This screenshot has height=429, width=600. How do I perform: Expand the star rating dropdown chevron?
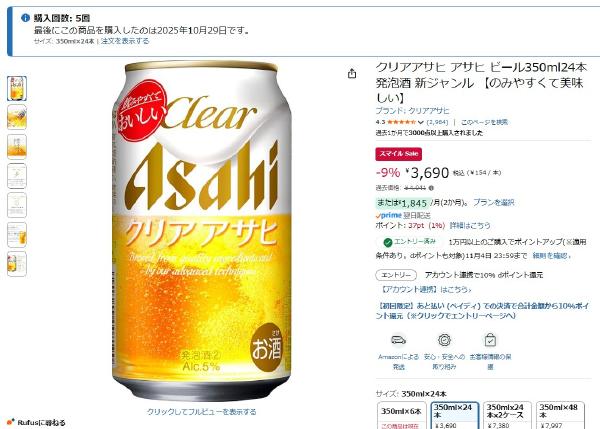[421, 122]
